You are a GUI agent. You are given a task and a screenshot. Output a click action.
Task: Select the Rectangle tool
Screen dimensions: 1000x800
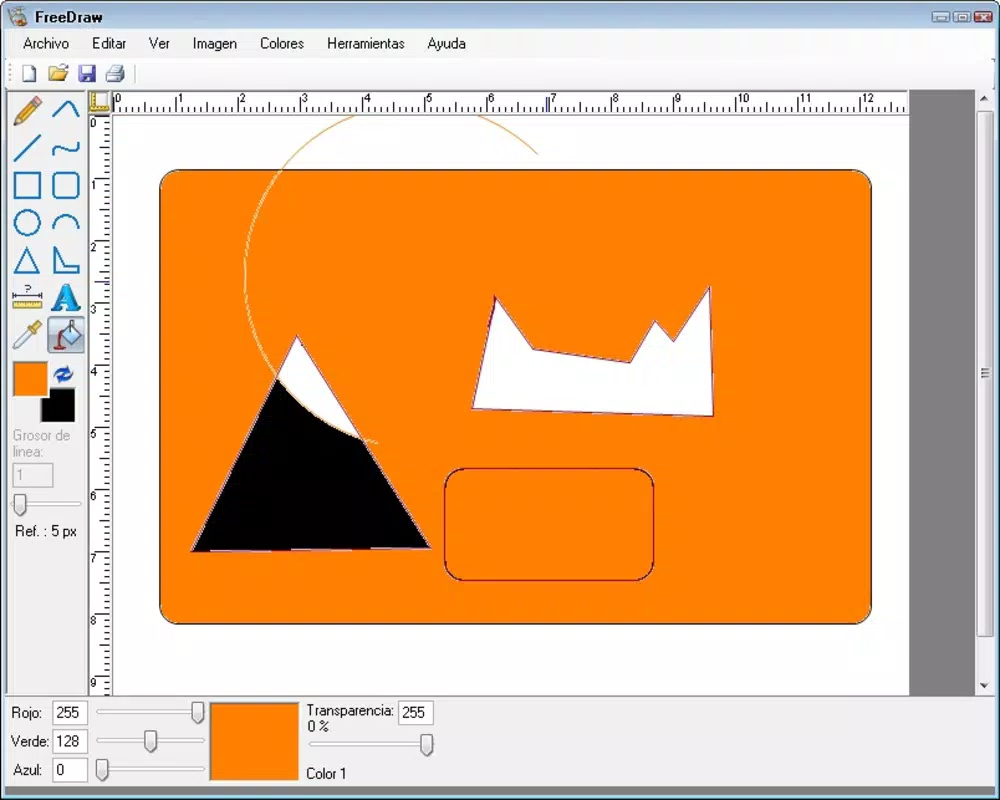coord(27,186)
